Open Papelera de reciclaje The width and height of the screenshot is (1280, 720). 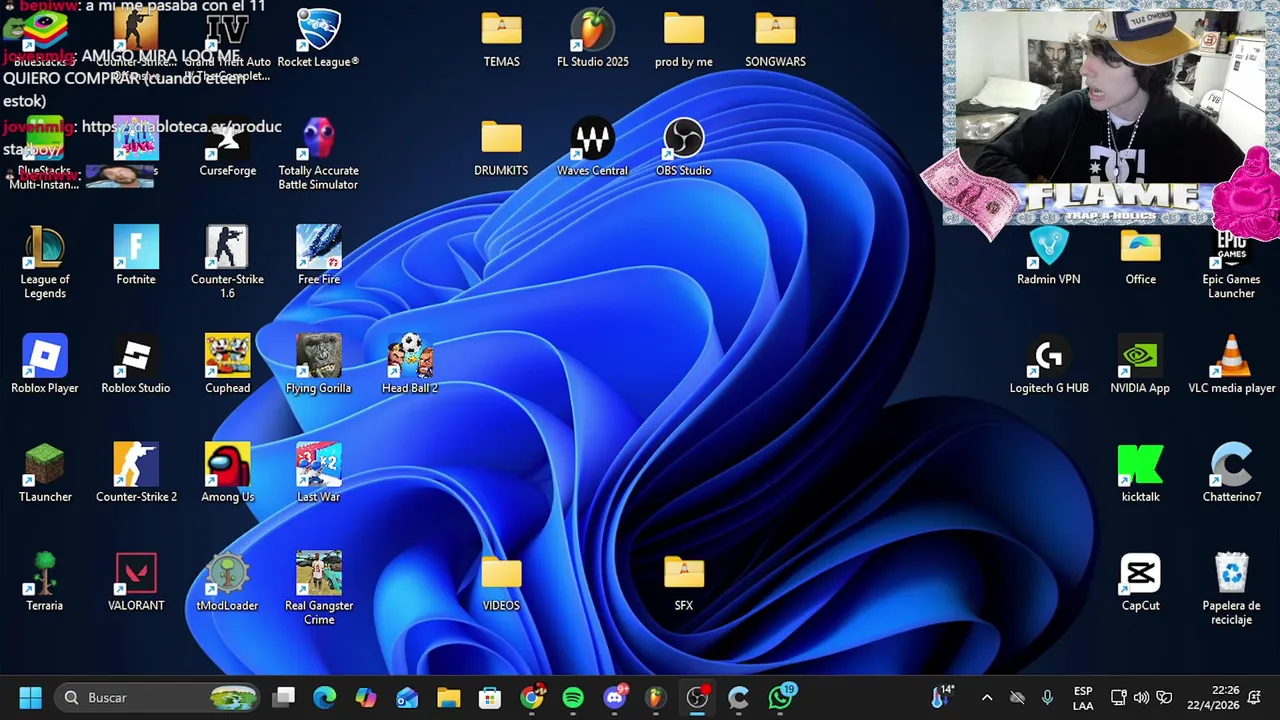pyautogui.click(x=1231, y=590)
